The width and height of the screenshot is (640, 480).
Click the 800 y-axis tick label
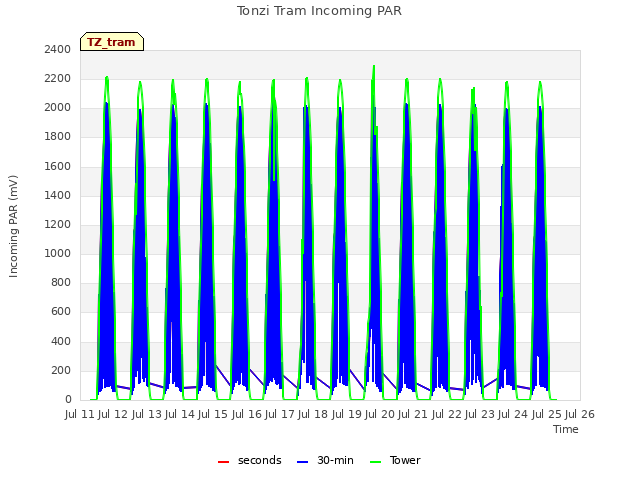(61, 282)
